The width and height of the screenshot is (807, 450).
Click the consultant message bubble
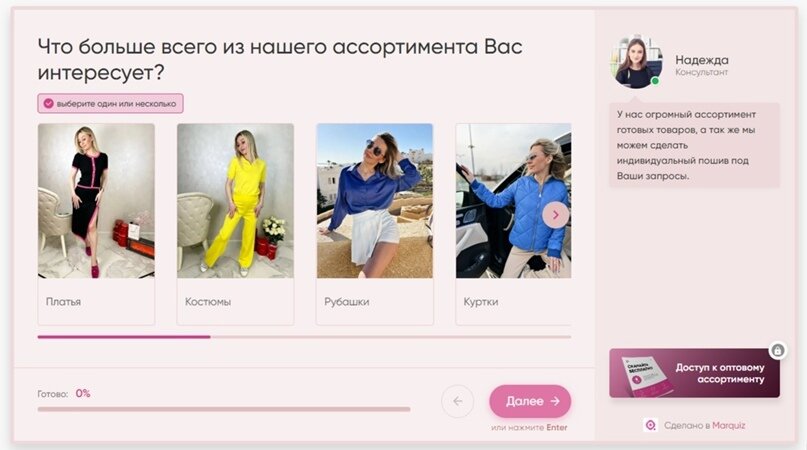(694, 145)
